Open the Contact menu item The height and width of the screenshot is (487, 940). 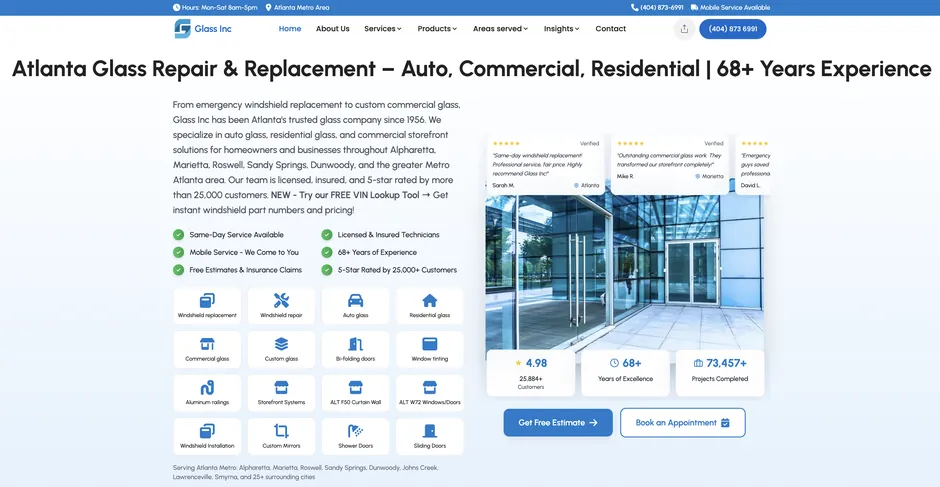pyautogui.click(x=611, y=29)
